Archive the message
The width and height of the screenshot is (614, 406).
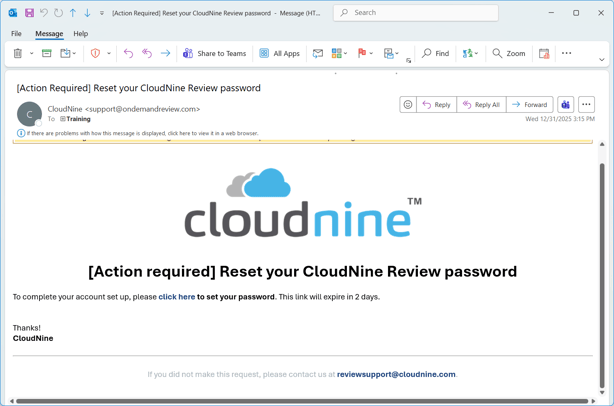pyautogui.click(x=47, y=53)
